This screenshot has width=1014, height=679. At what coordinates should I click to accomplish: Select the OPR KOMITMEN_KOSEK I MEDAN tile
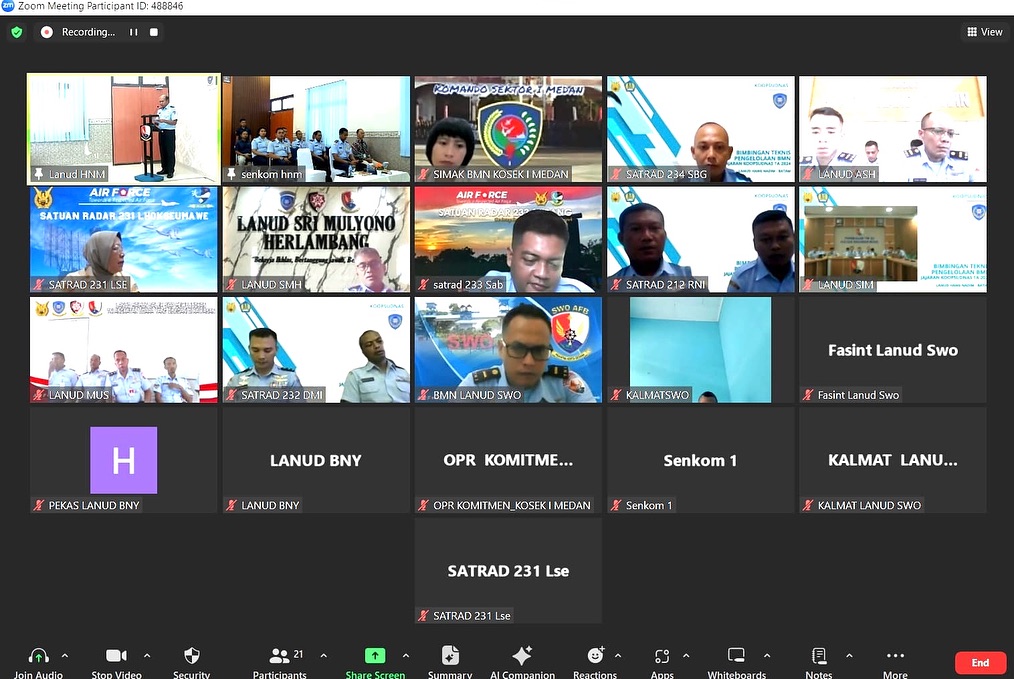point(508,460)
